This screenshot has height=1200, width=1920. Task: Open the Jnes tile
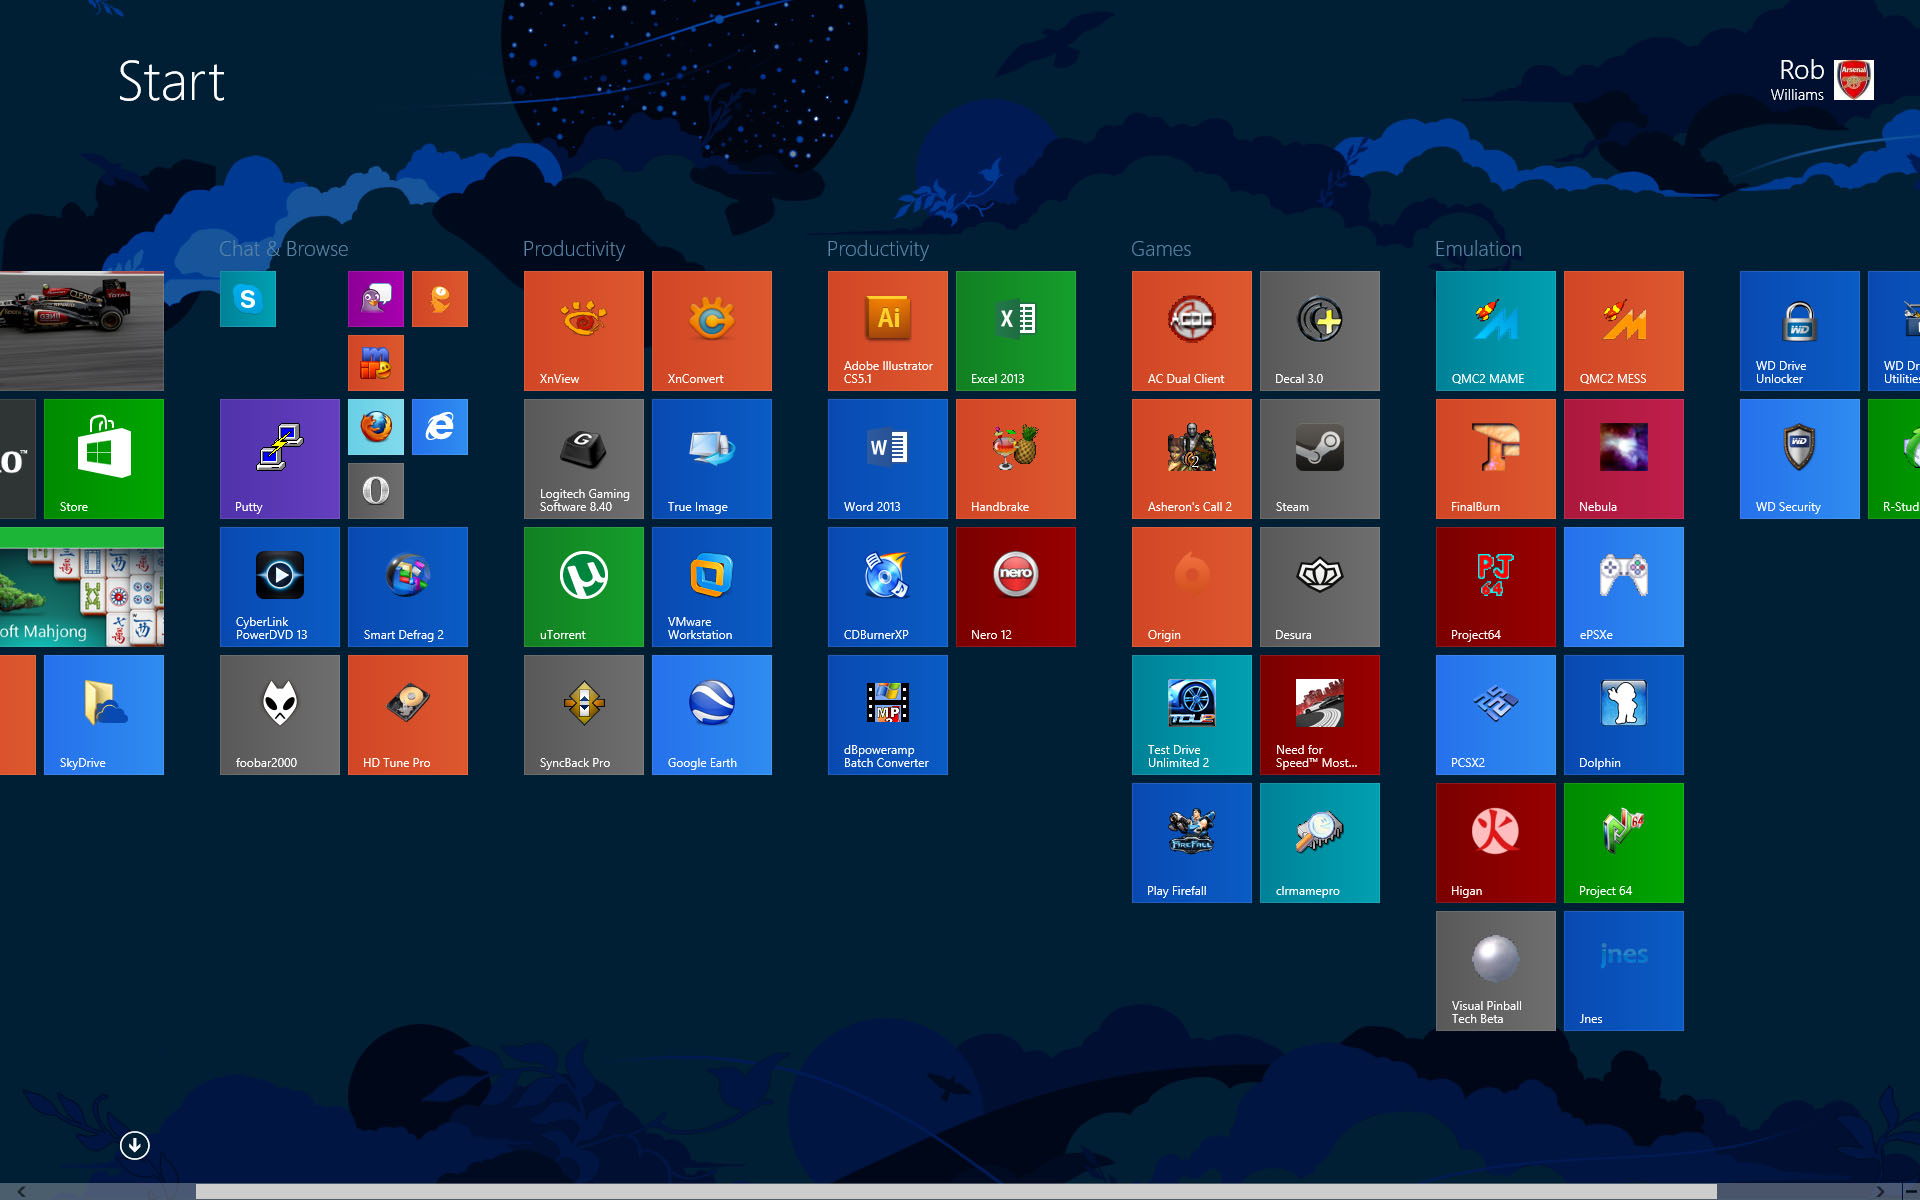pos(1624,971)
